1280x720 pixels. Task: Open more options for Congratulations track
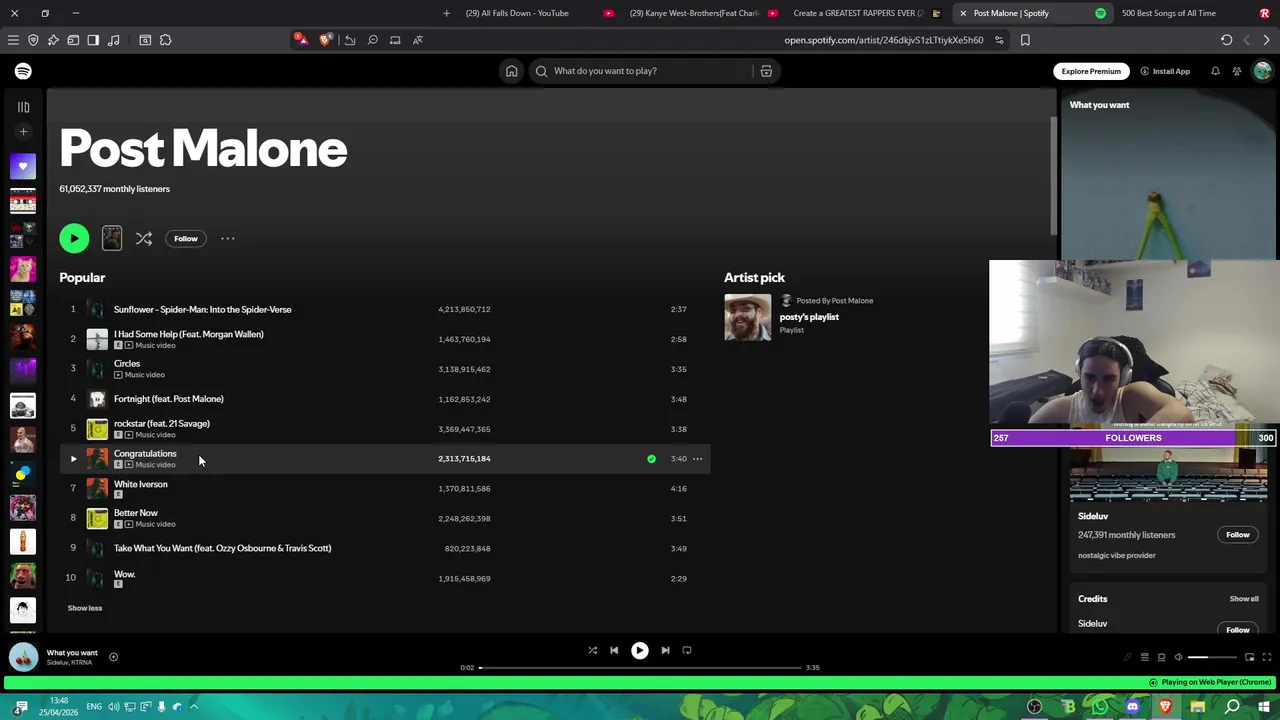pos(697,459)
